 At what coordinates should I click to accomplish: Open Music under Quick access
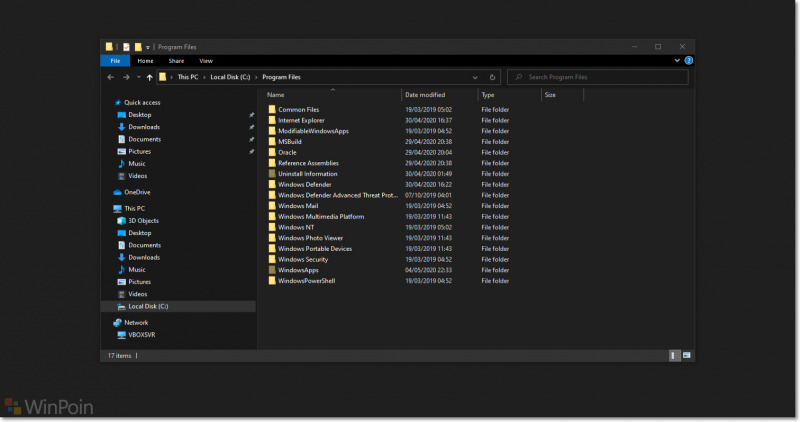pyautogui.click(x=136, y=164)
